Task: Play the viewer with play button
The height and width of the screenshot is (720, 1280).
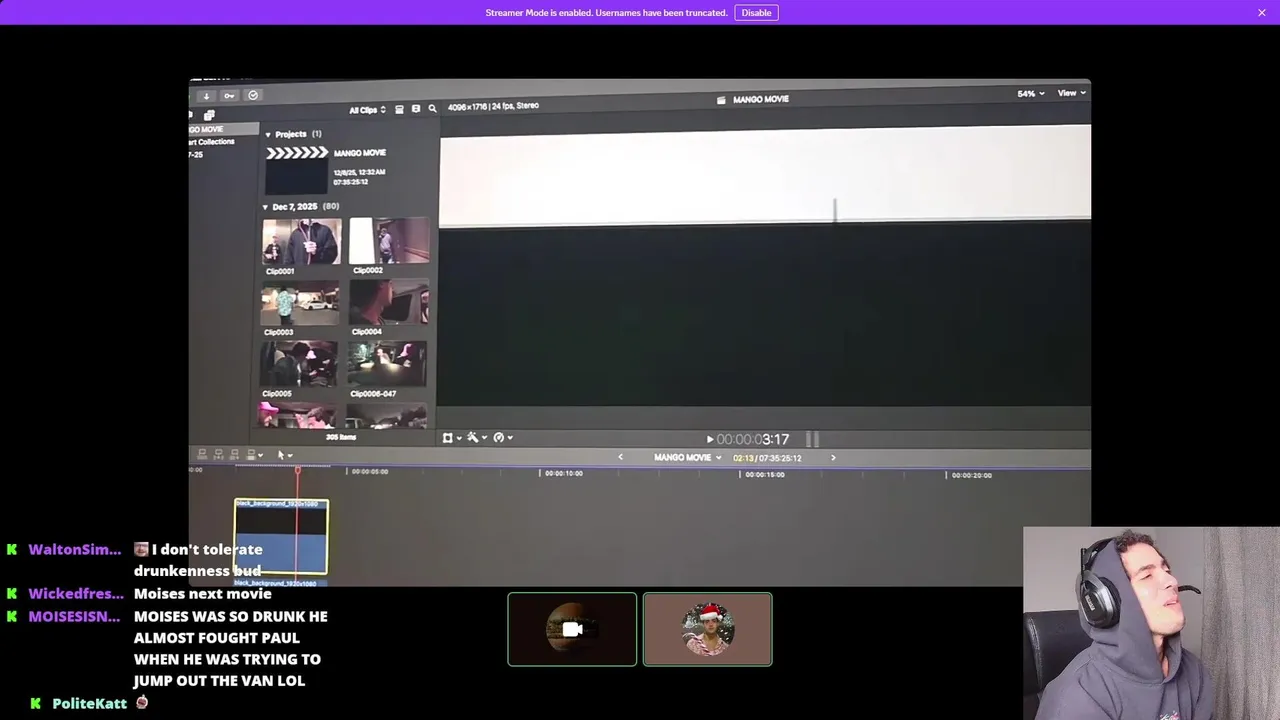Action: (710, 439)
